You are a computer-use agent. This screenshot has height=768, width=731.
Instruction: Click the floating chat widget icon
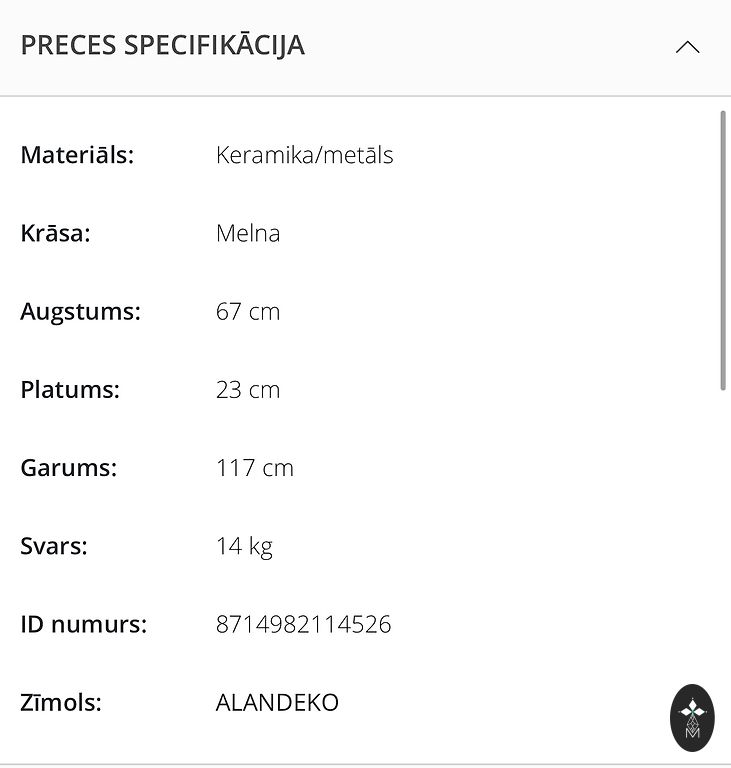pos(692,717)
